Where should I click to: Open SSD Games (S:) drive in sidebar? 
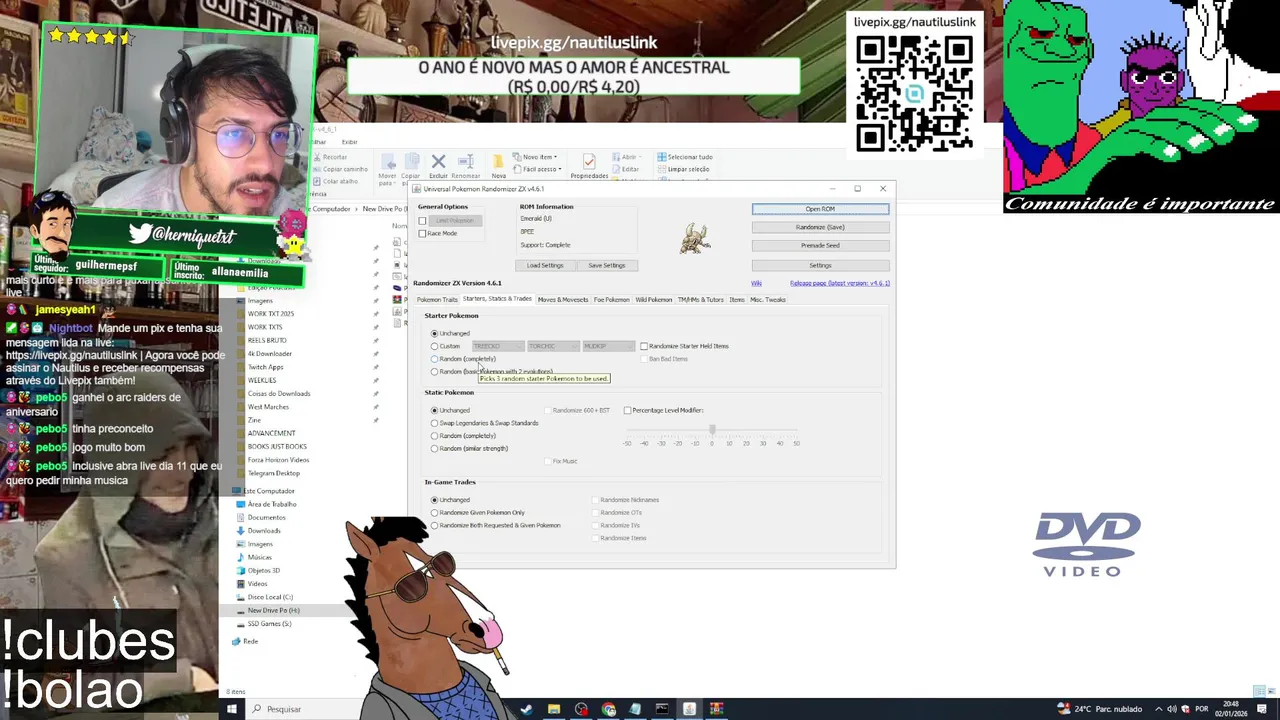[270, 623]
